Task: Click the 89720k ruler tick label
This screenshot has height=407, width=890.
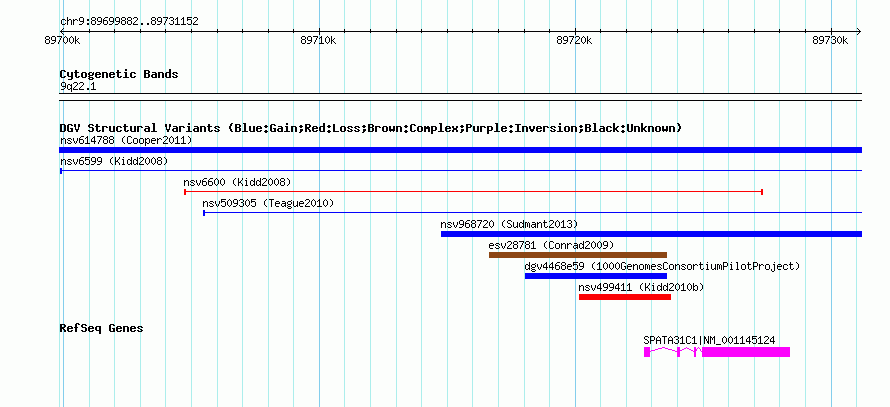Action: [574, 40]
